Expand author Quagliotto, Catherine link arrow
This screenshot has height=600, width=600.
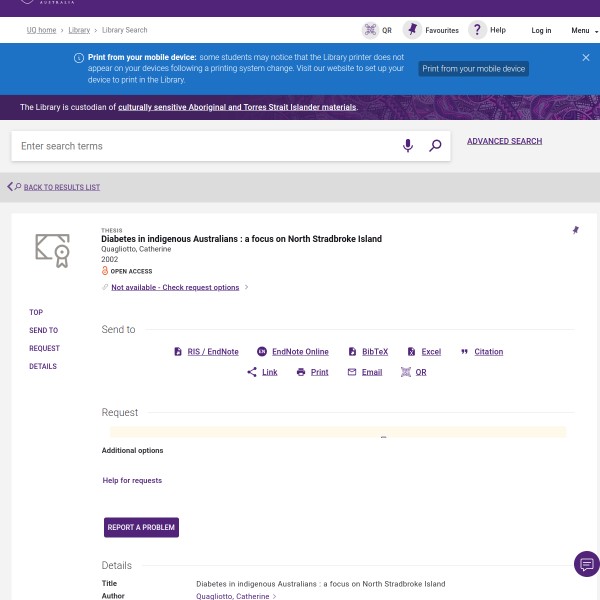click(275, 597)
